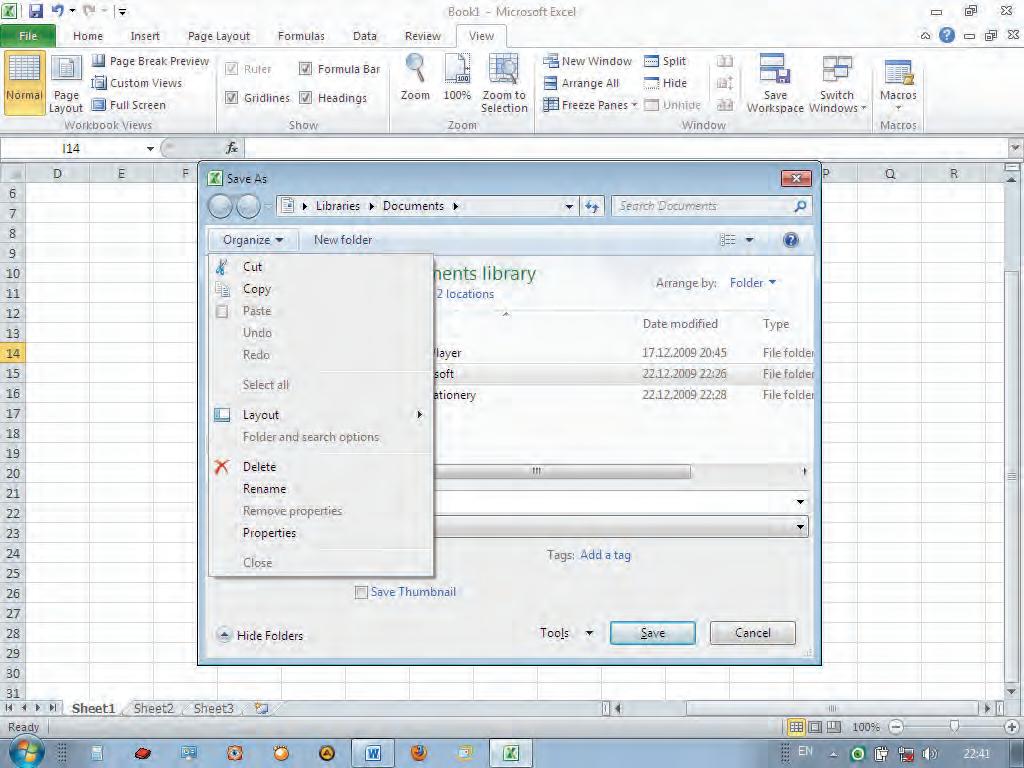Viewport: 1024px width, 768px height.
Task: Open the Zoom dialog from ribbon
Action: click(x=415, y=78)
